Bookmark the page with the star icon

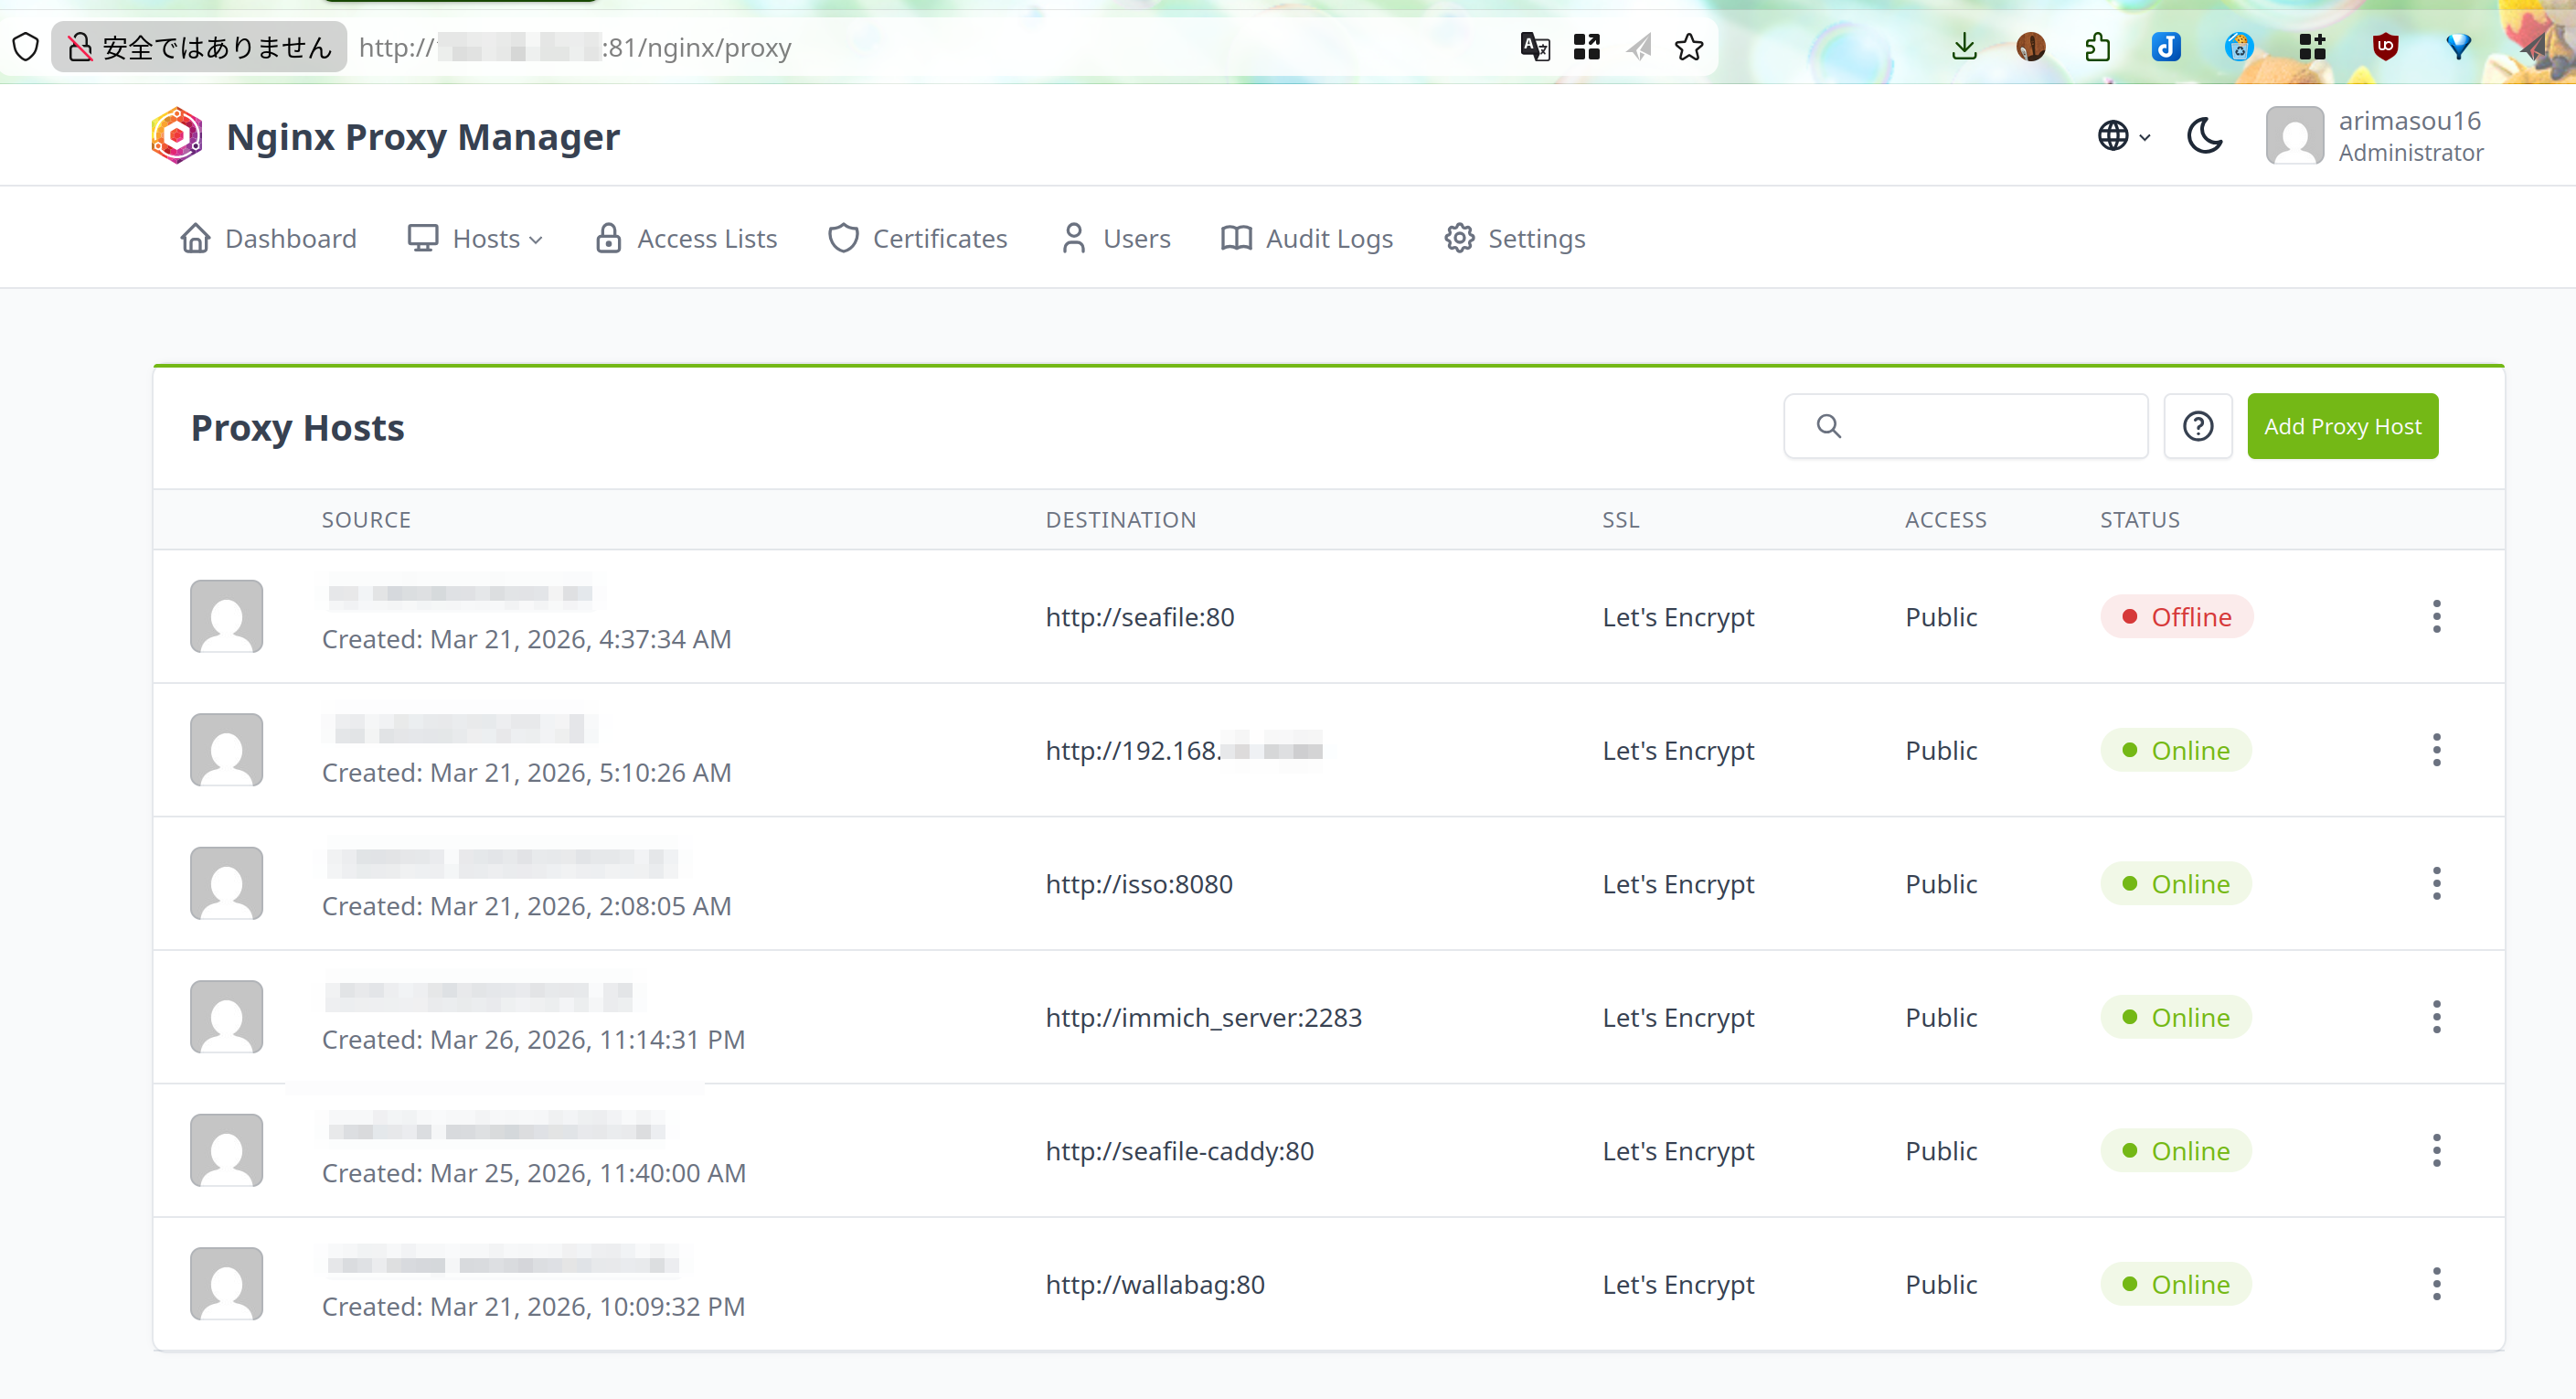pos(1689,47)
